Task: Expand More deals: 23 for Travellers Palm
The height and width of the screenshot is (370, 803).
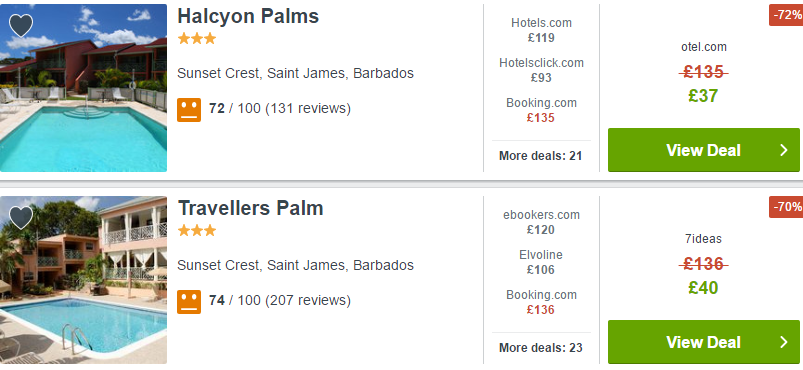Action: (540, 347)
